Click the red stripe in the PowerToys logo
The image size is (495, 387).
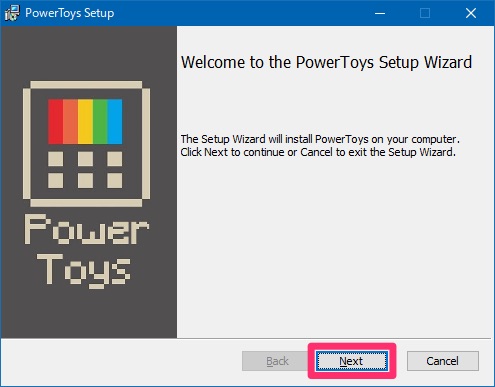pyautogui.click(x=55, y=122)
